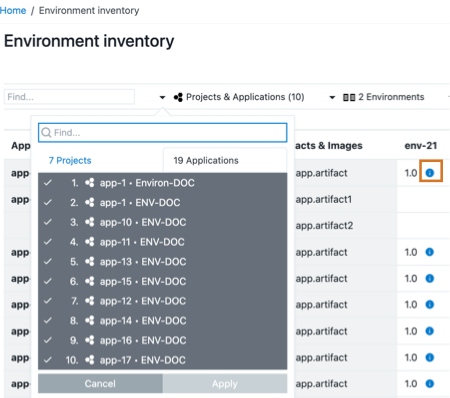The width and height of the screenshot is (450, 398).
Task: Open info icon in last row env-21 cell
Action: [430, 384]
